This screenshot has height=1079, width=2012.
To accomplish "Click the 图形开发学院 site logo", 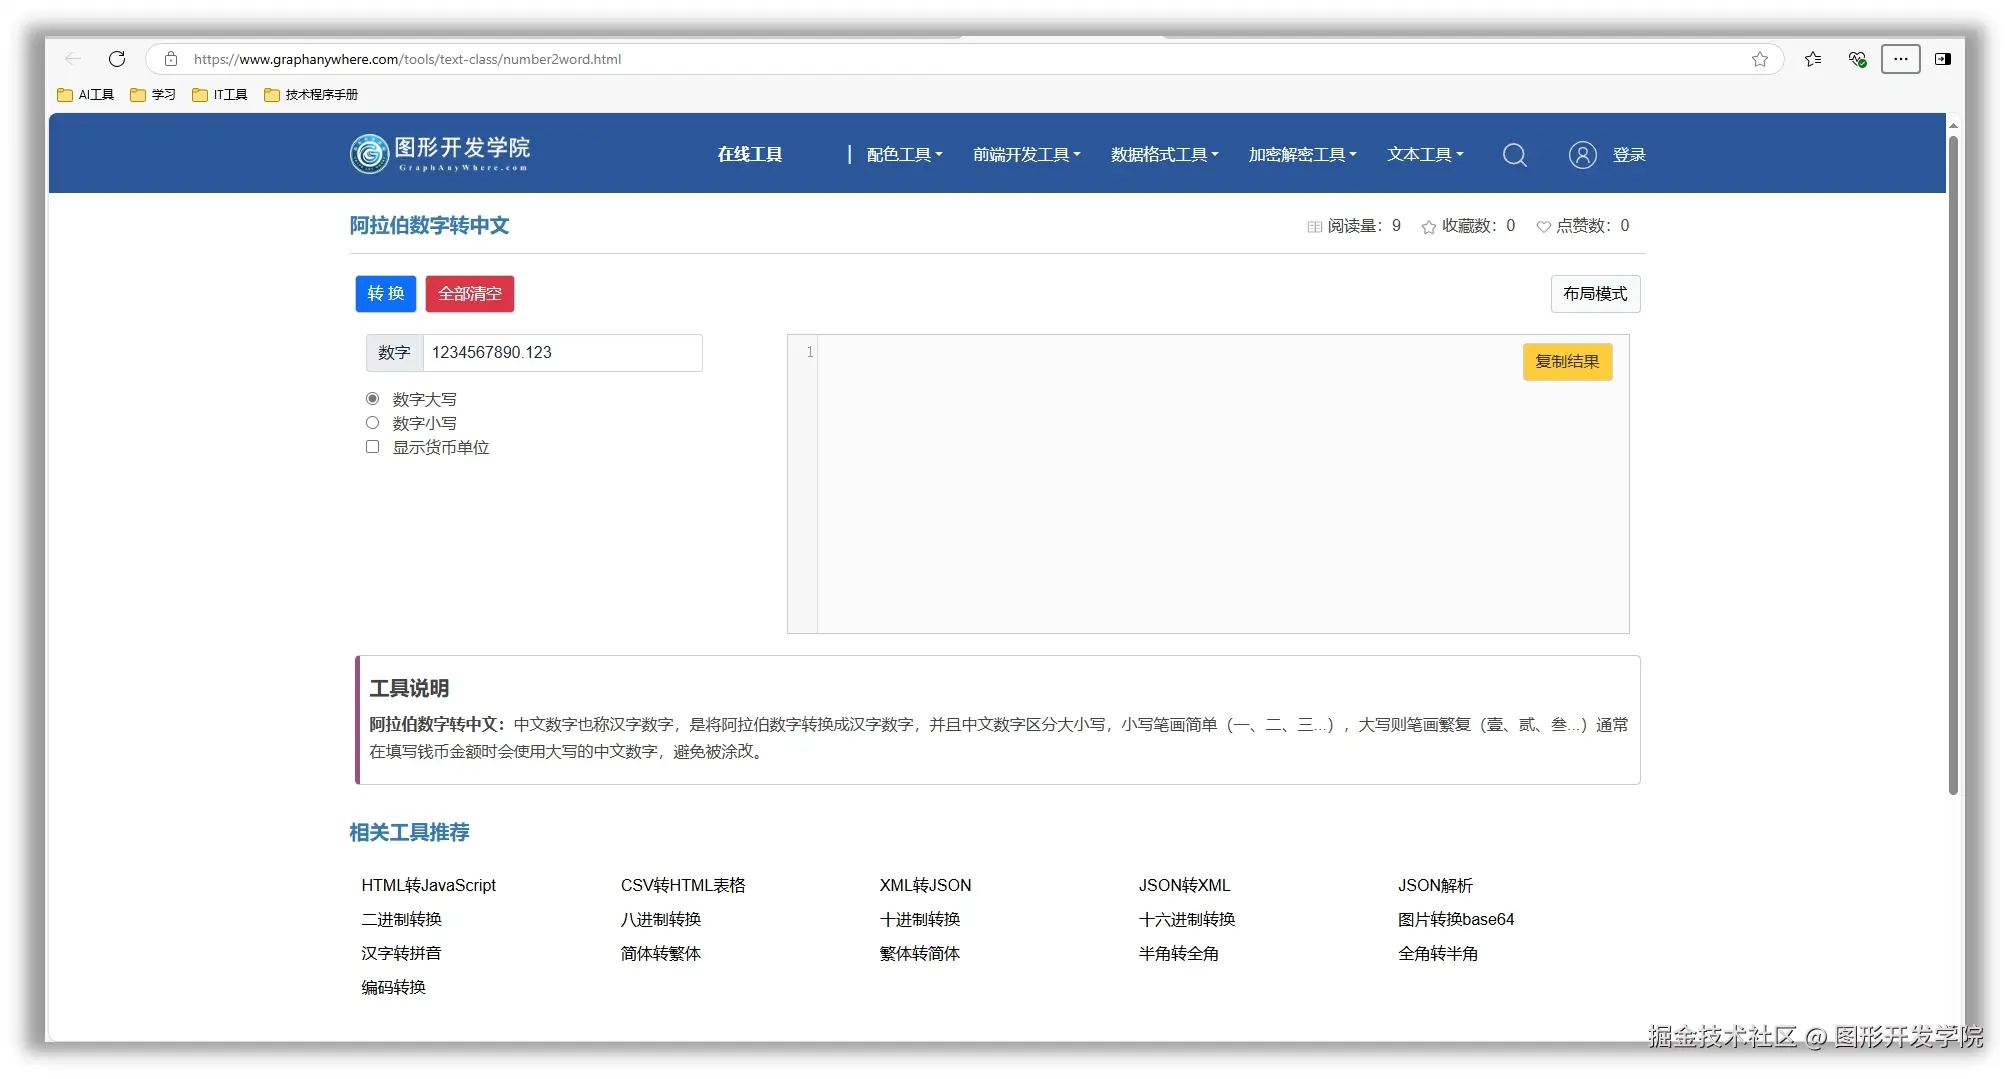I will click(x=440, y=153).
